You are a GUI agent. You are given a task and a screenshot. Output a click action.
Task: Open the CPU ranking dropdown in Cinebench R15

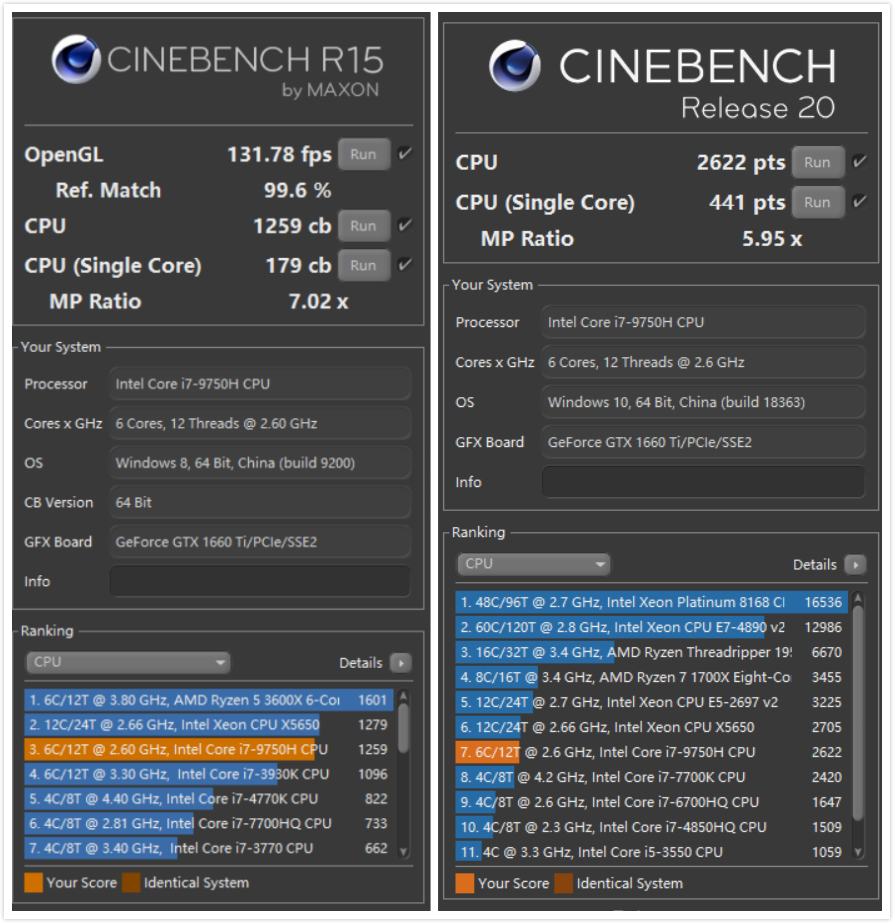[x=127, y=663]
